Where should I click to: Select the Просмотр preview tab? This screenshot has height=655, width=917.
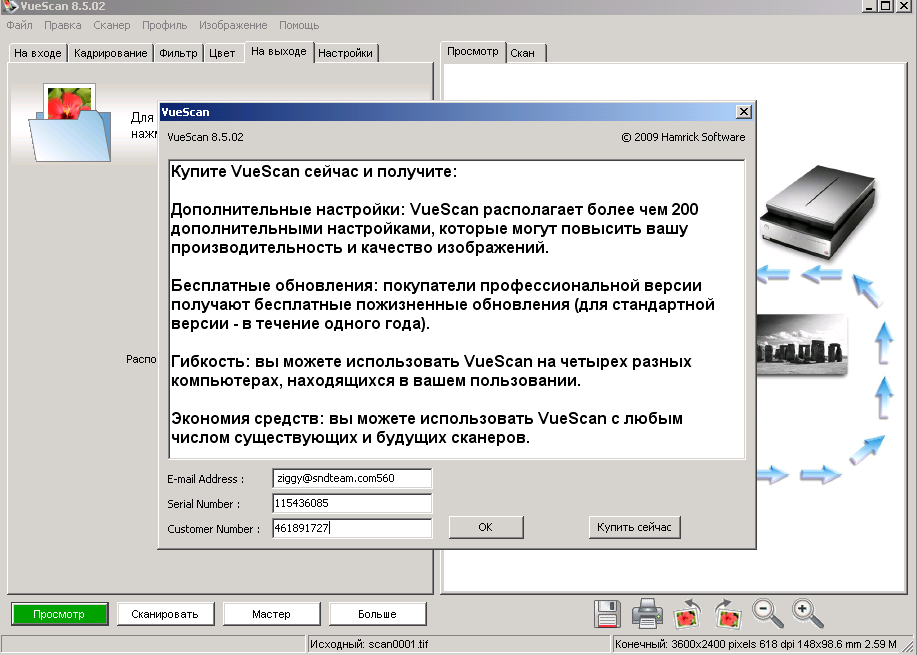pyautogui.click(x=473, y=51)
